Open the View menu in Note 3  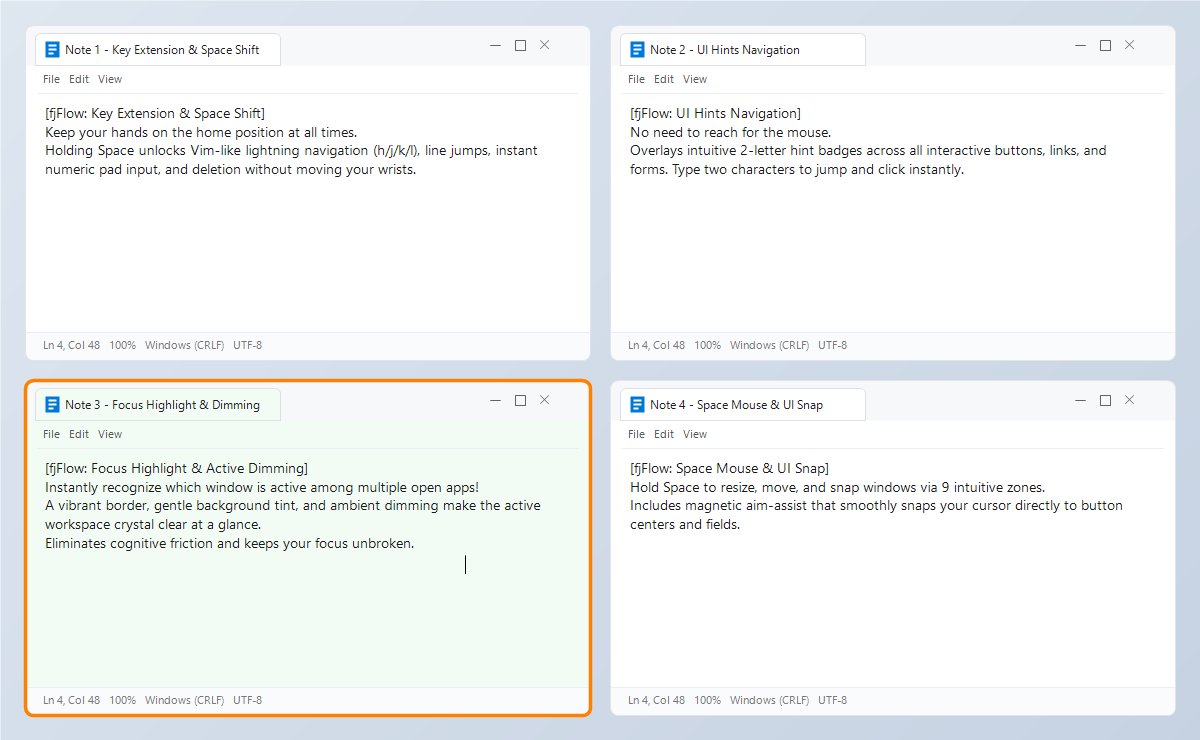coord(110,434)
